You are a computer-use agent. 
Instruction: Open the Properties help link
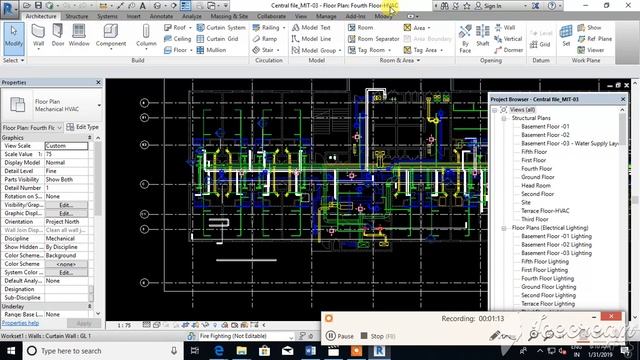pyautogui.click(x=20, y=323)
